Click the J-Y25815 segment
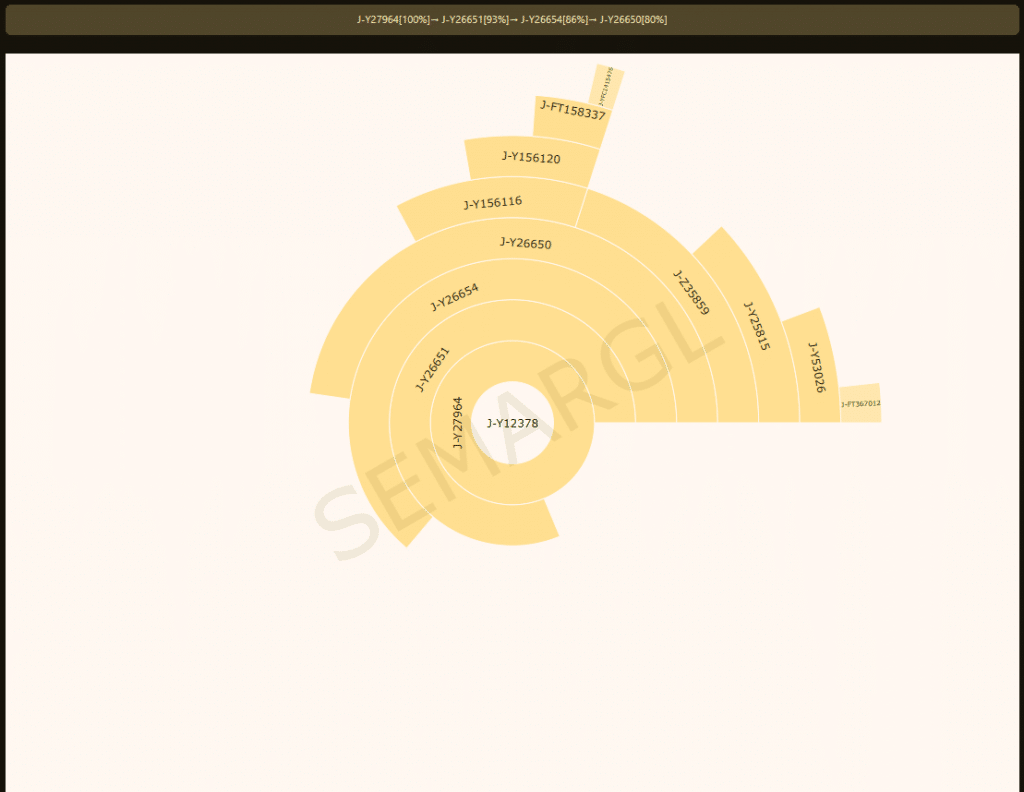 tap(757, 325)
